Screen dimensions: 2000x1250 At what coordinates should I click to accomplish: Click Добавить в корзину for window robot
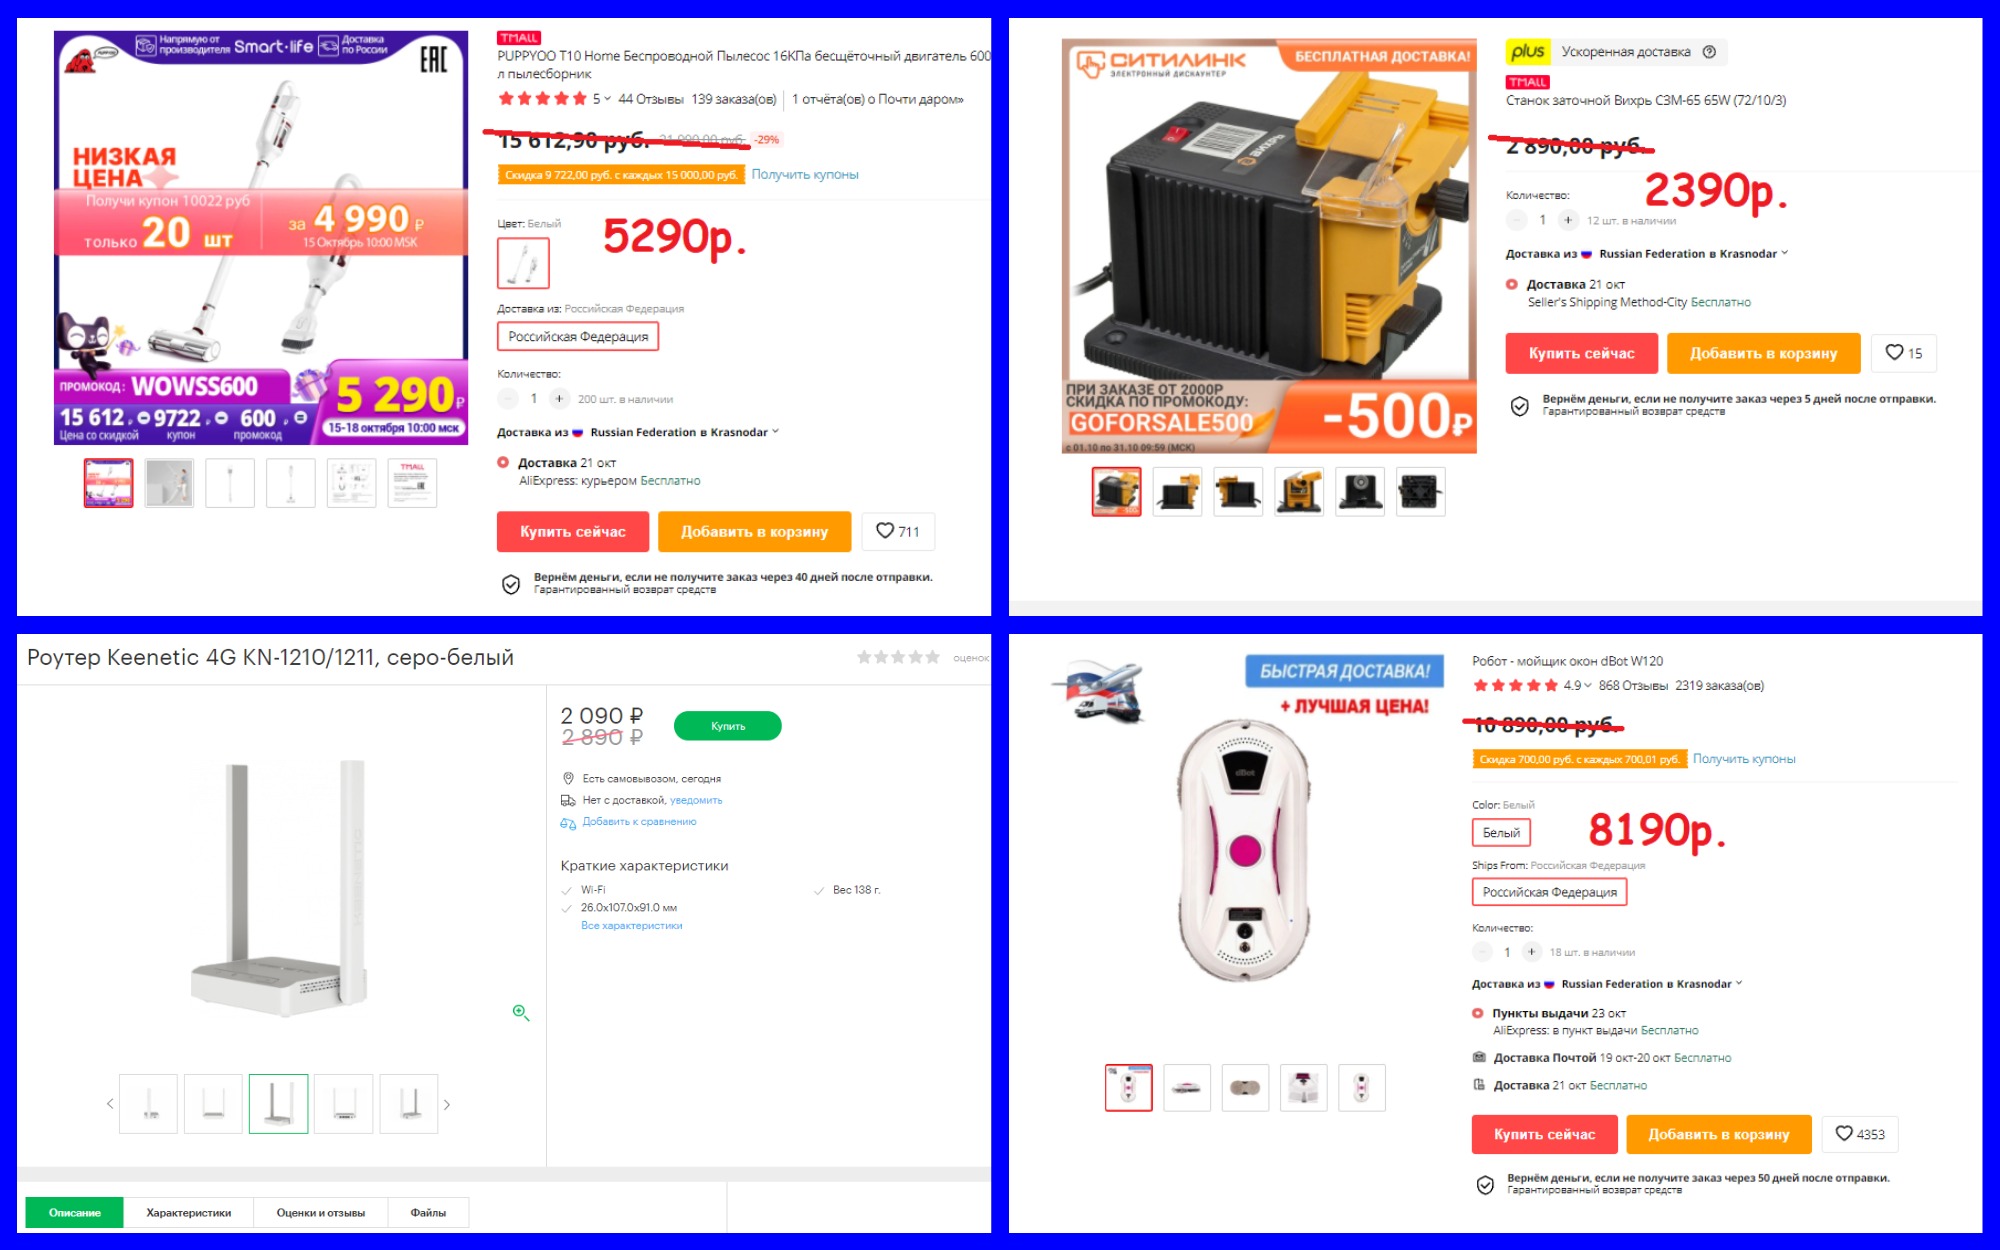1718,1134
